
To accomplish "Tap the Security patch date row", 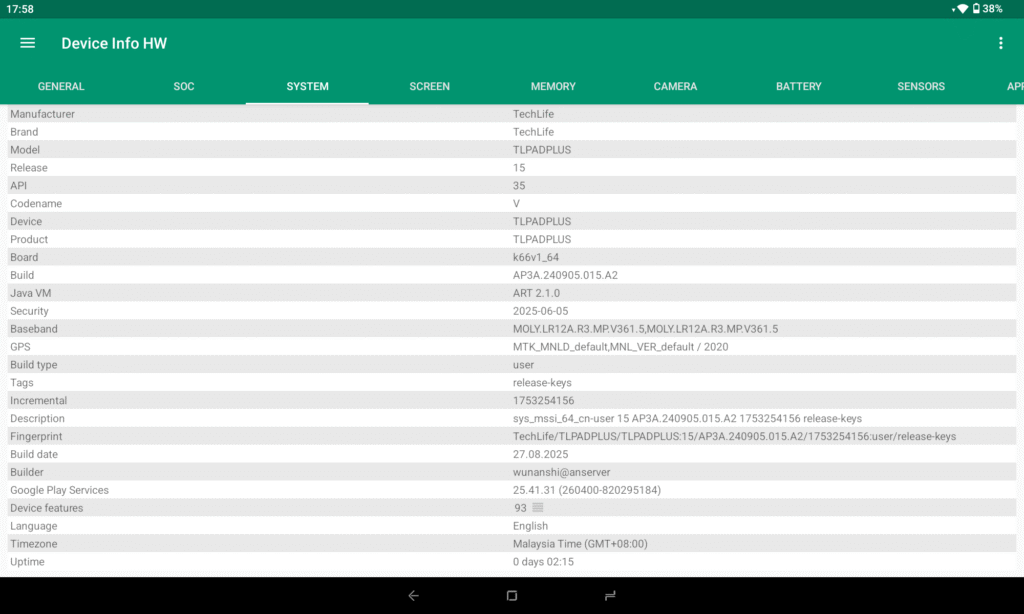I will point(540,311).
